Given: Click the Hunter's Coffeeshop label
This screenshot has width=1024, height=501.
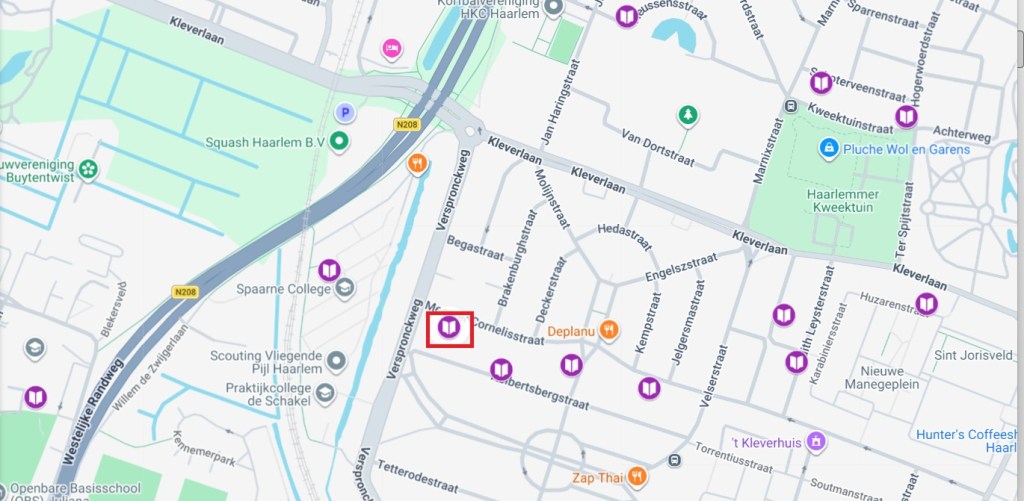Looking at the screenshot, I should tap(967, 441).
